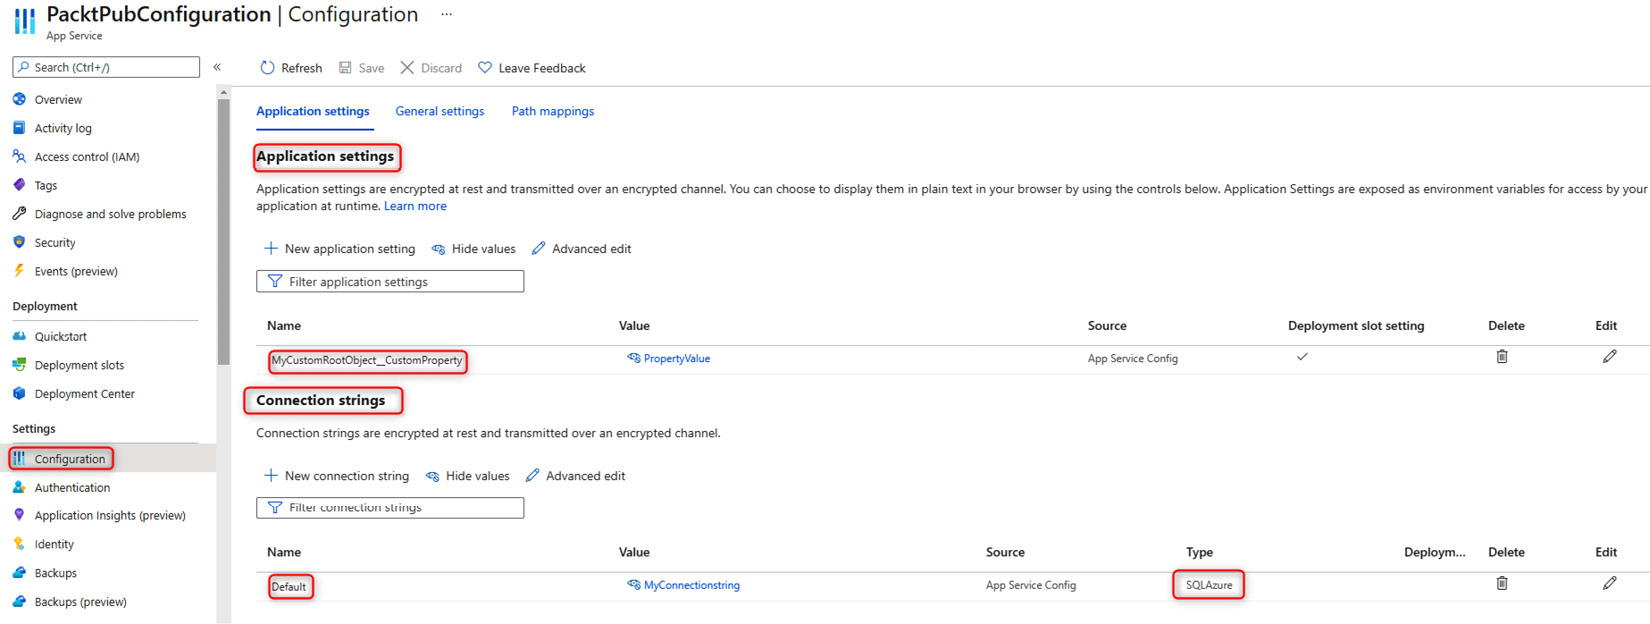
Task: Open Deployment slots
Action: (79, 365)
